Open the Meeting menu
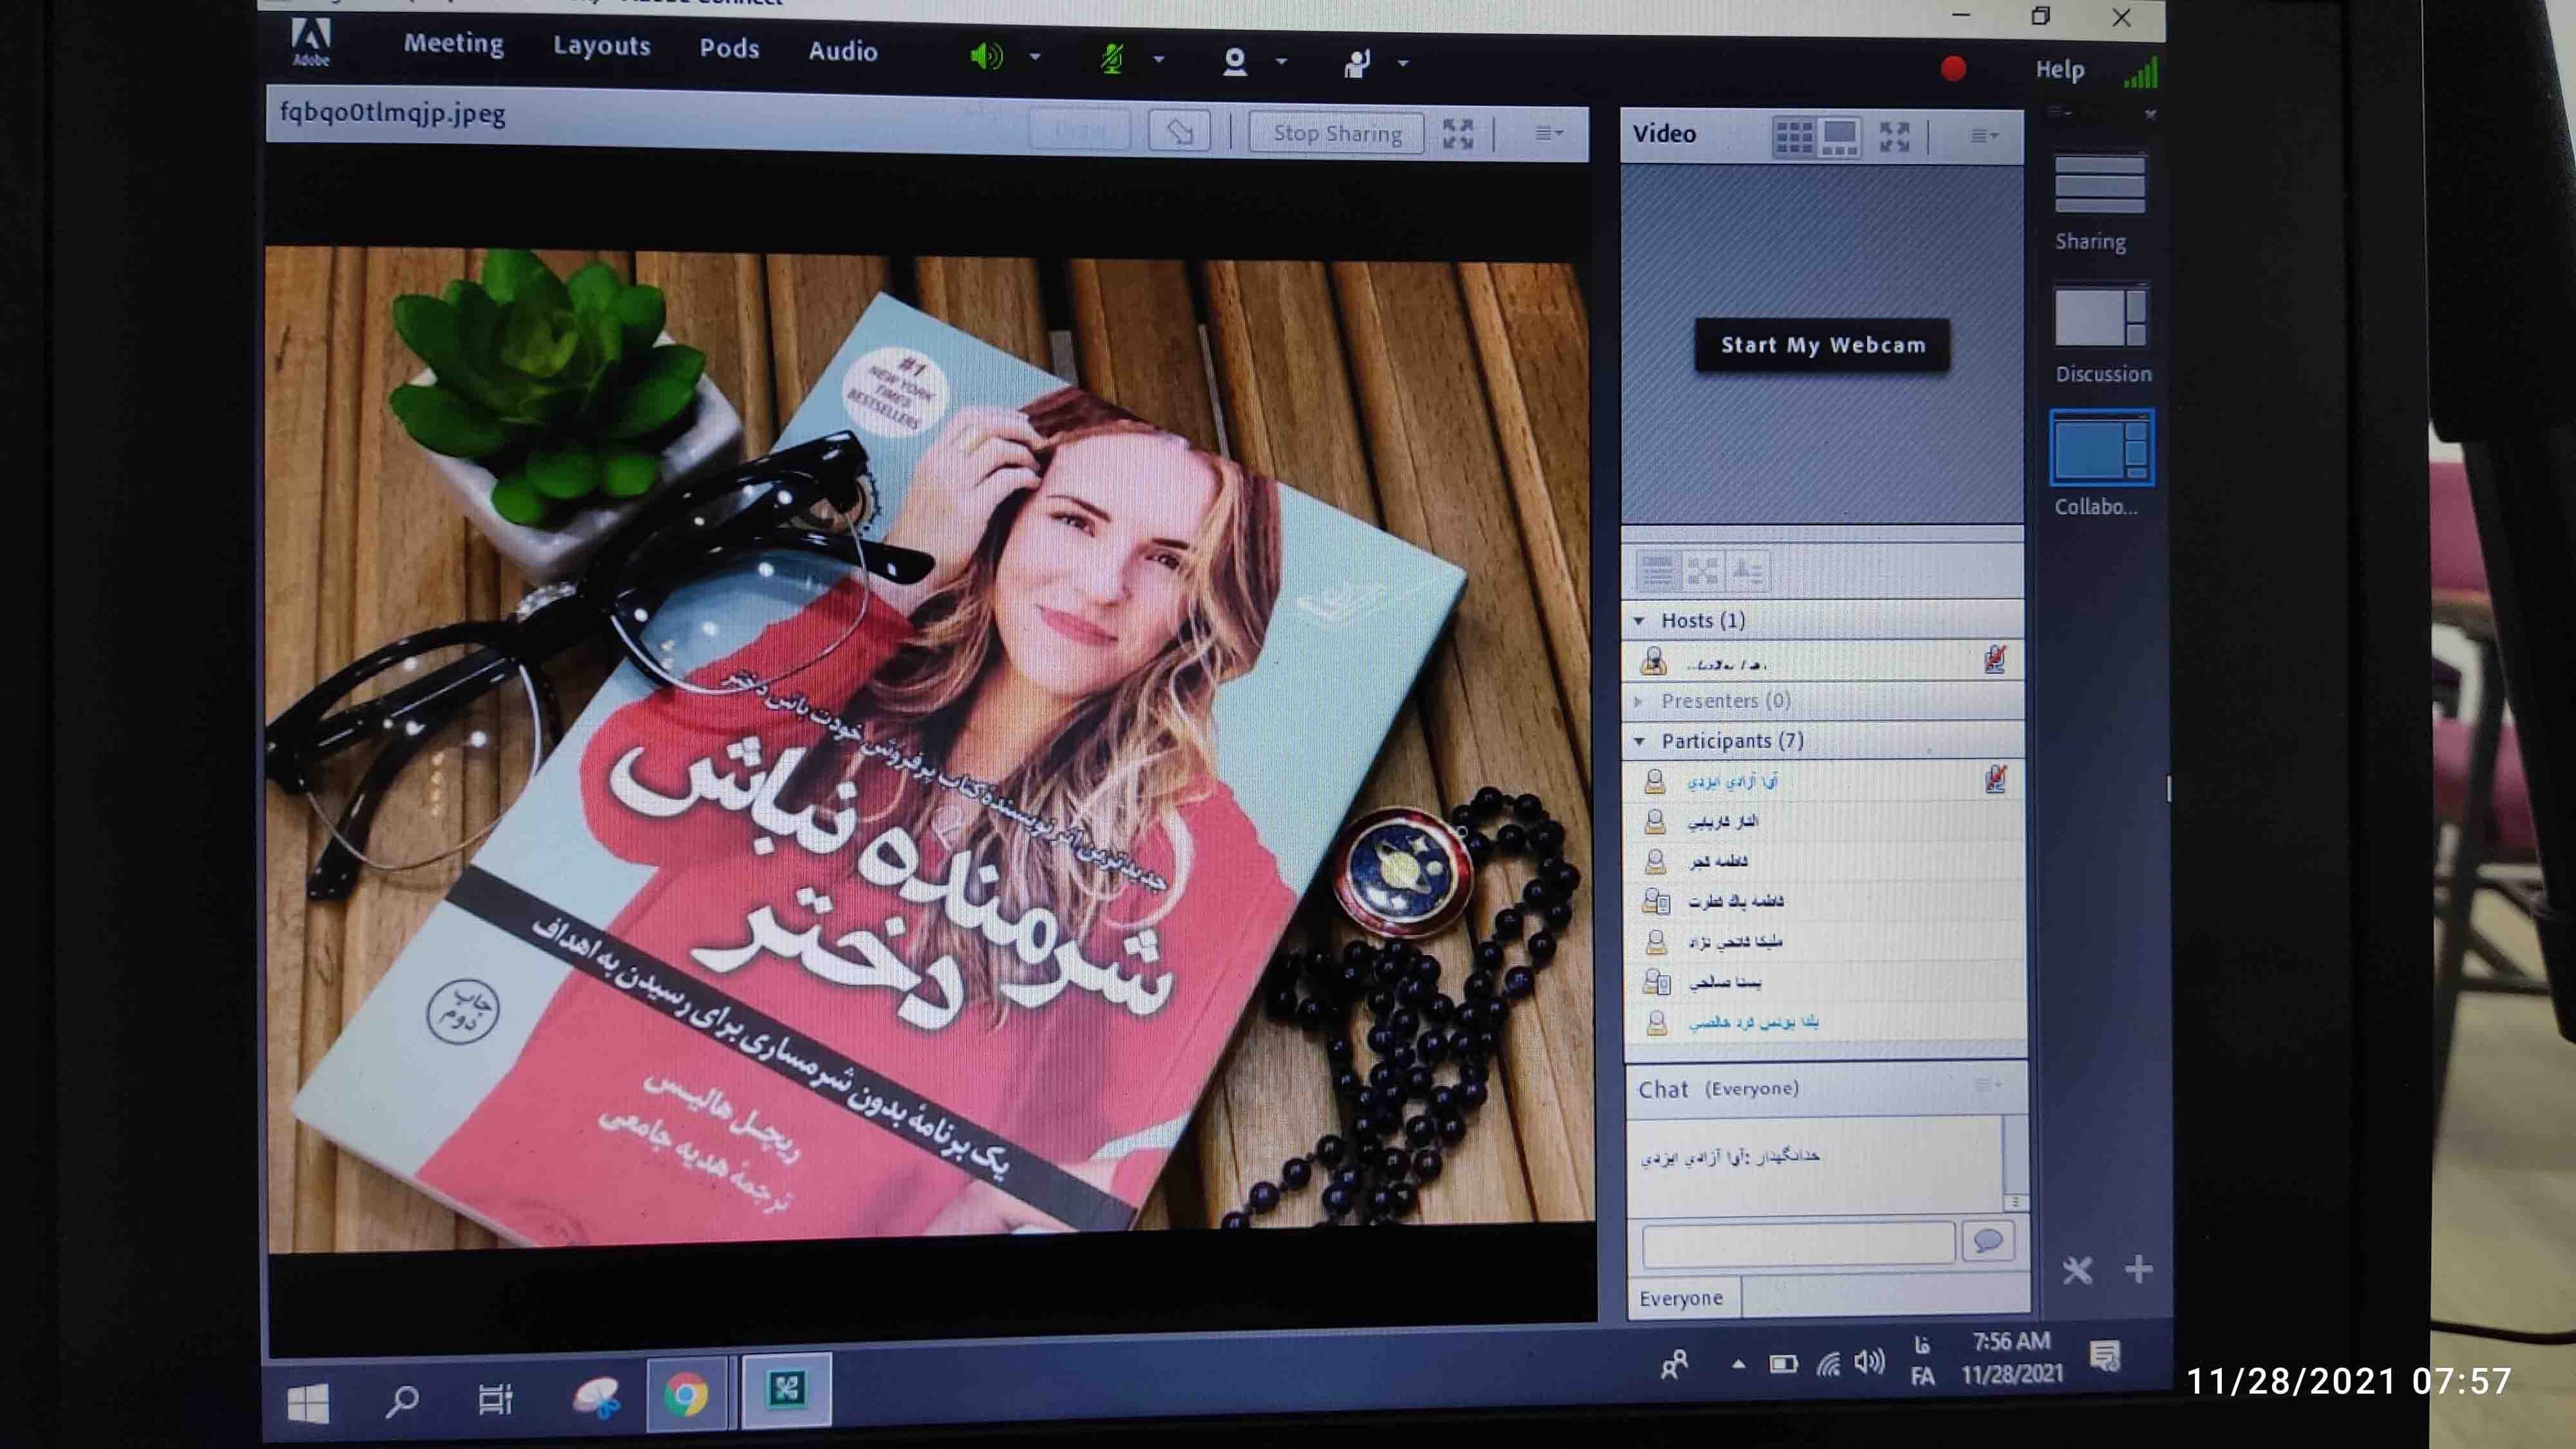Image resolution: width=2576 pixels, height=1449 pixels. click(x=454, y=44)
